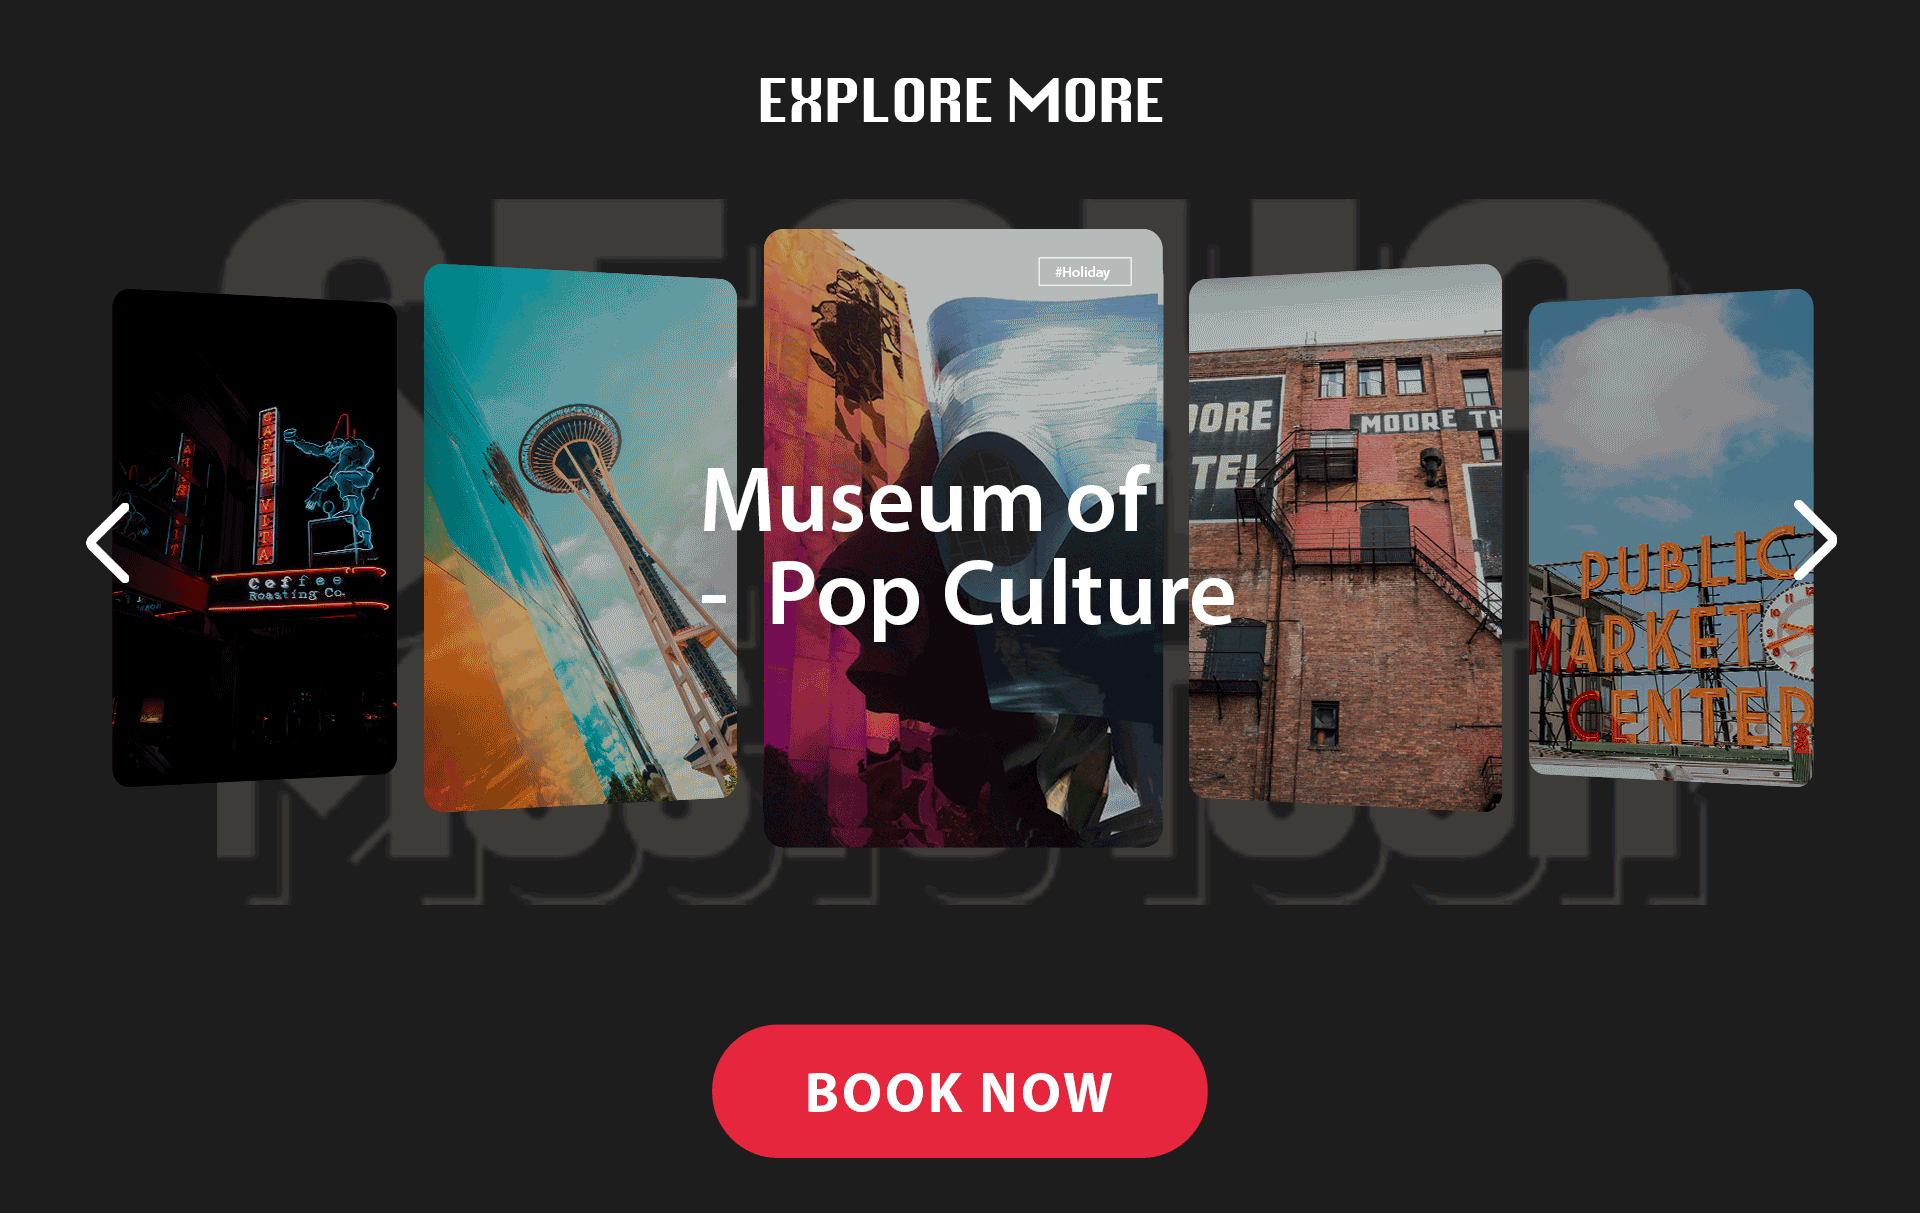Click the Coffee Roasting Co. neon text

coord(296,588)
